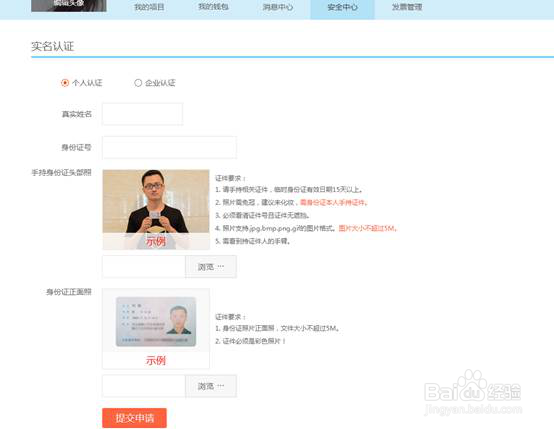Click requirement 证件必须是彩色照片
This screenshot has height=429, width=554.
point(251,341)
